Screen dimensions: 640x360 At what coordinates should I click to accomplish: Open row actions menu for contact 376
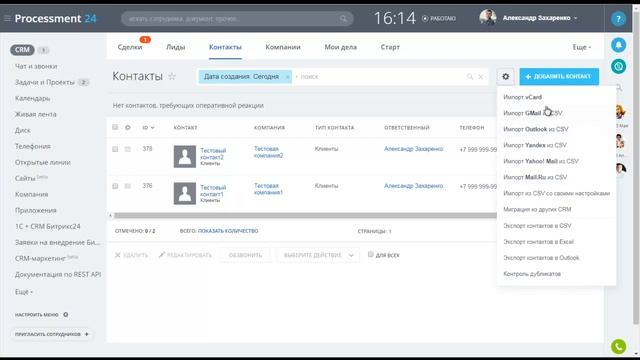pyautogui.click(x=128, y=186)
